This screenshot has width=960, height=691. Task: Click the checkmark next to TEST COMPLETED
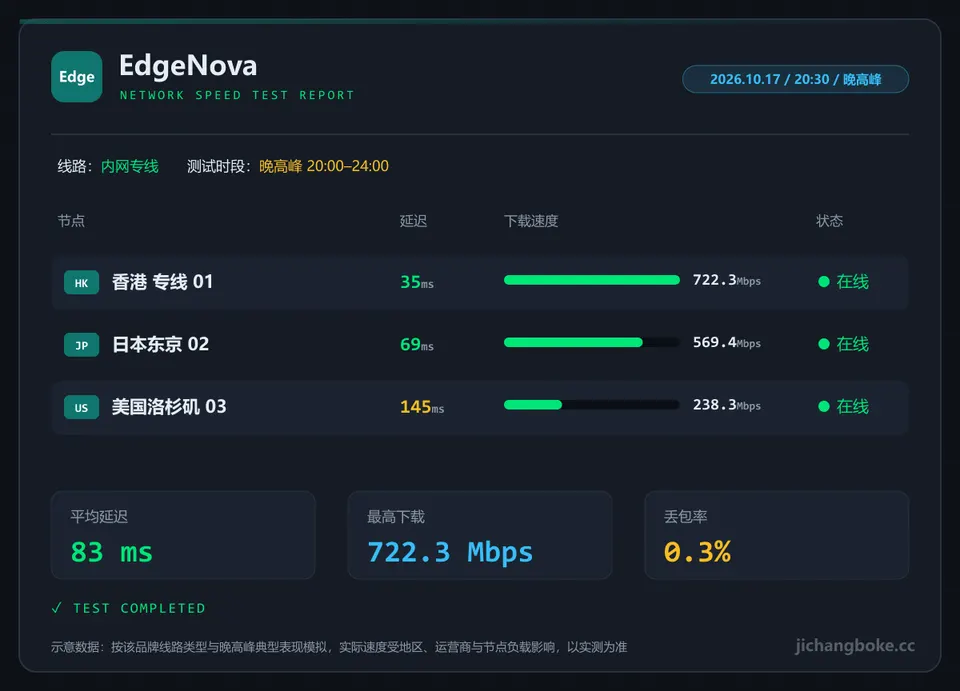[x=57, y=608]
